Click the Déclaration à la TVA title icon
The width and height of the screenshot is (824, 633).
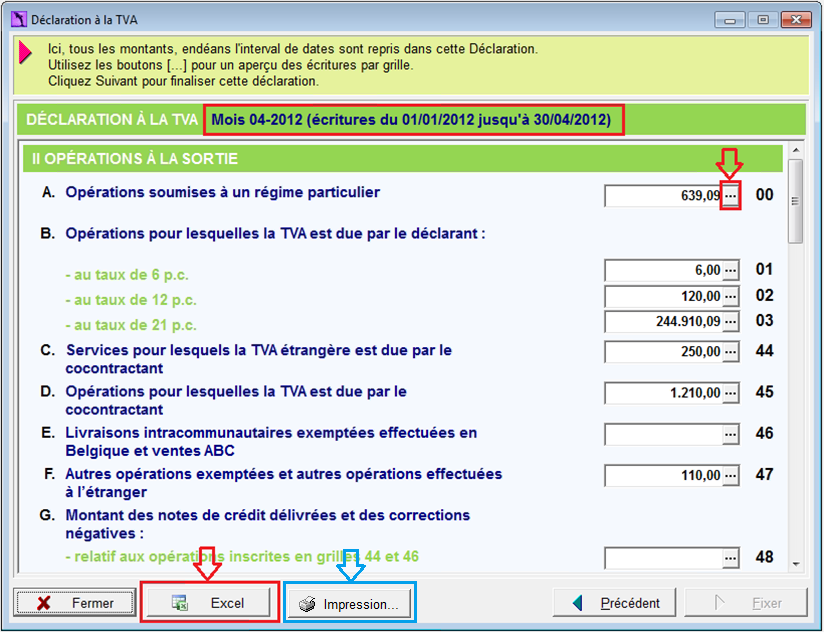pos(18,19)
